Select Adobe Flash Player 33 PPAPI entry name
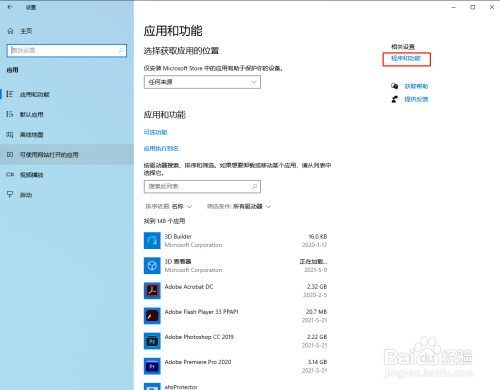 [202, 312]
